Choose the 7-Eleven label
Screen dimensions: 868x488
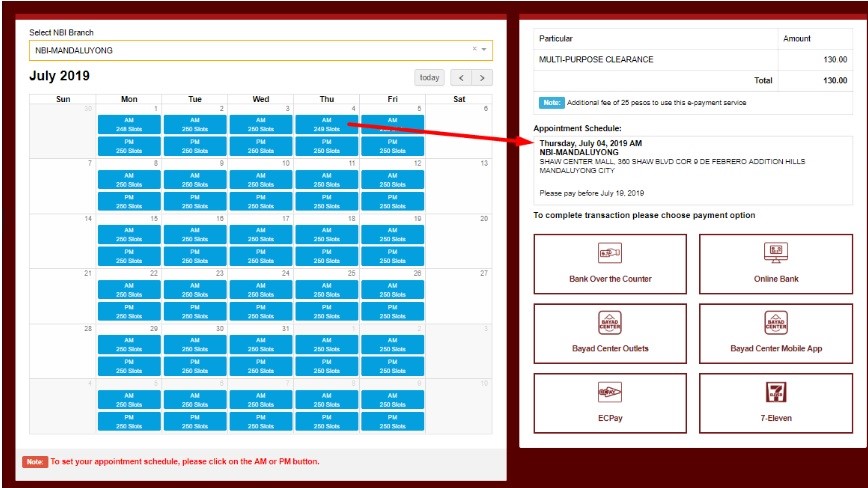(x=776, y=418)
